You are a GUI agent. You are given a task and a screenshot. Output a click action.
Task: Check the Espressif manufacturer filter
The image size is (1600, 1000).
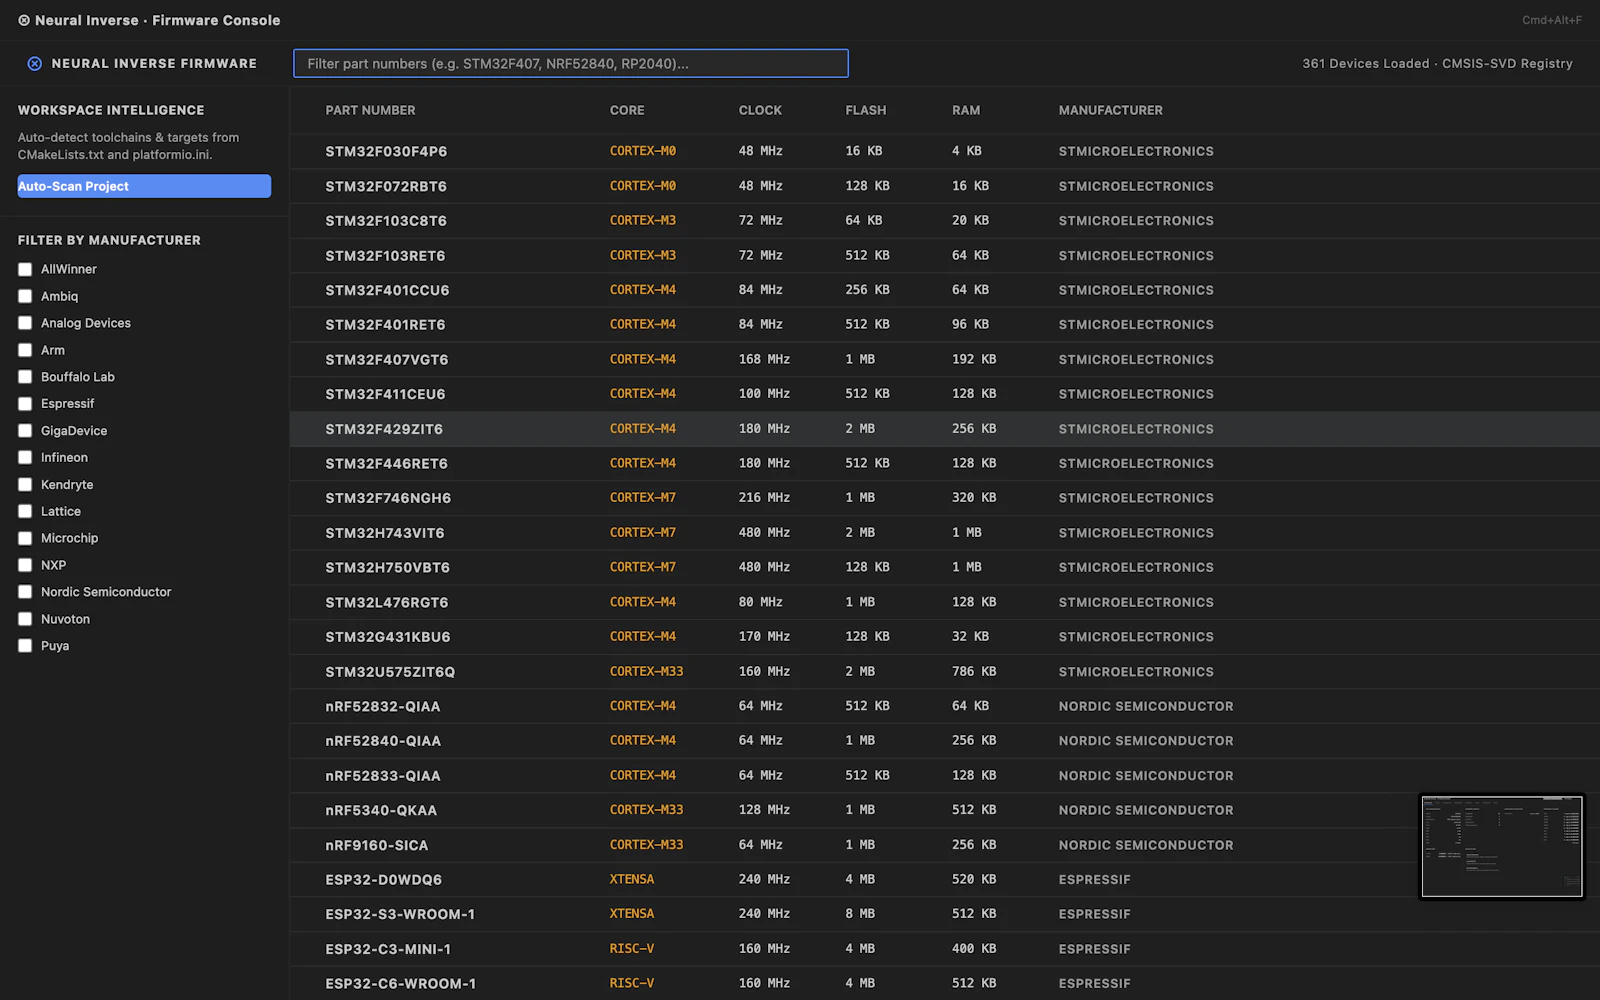(x=25, y=404)
